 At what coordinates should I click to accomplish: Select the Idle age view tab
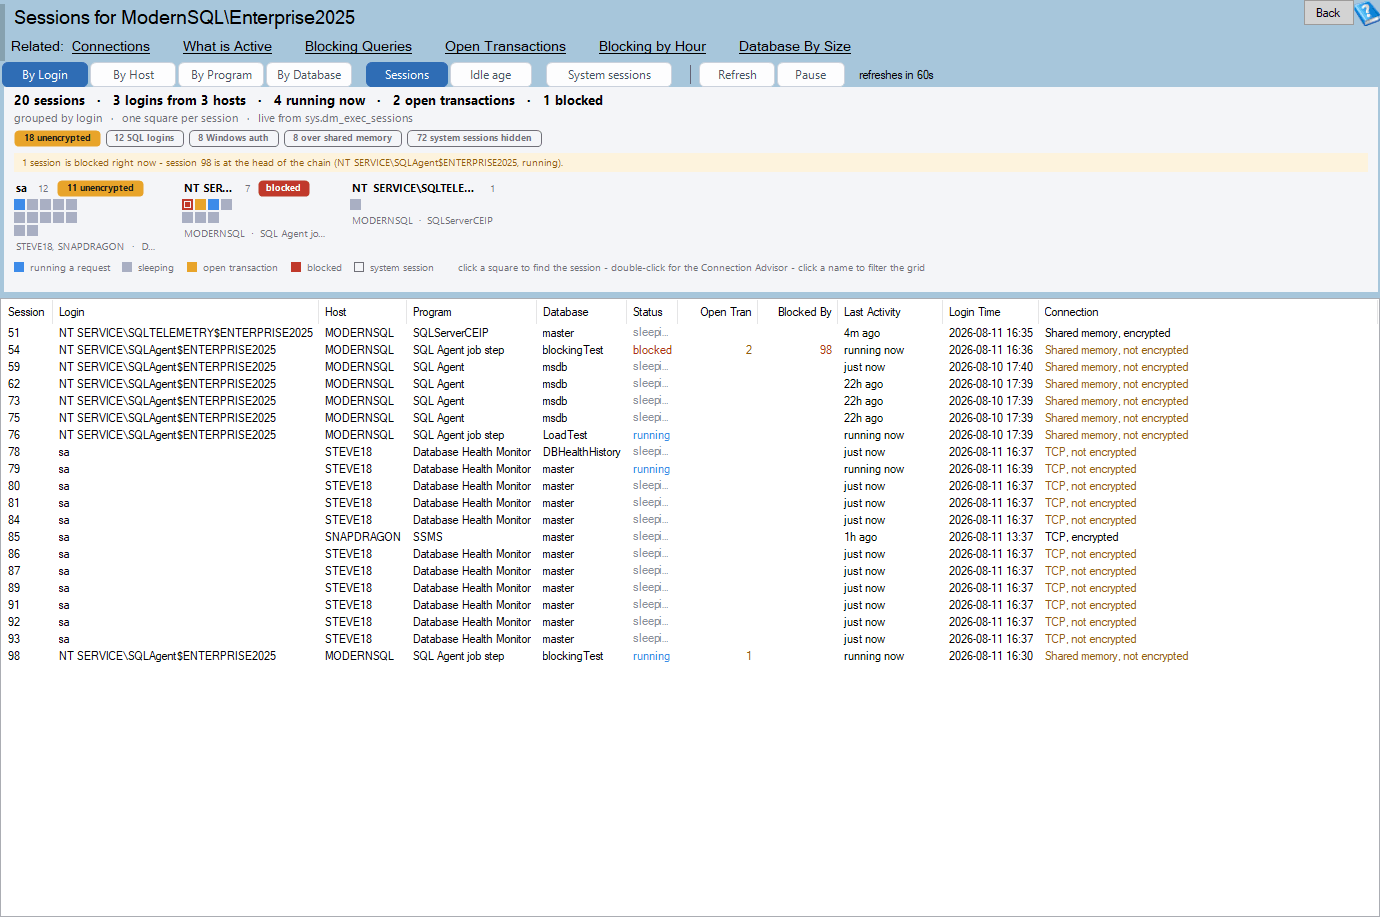pyautogui.click(x=491, y=75)
